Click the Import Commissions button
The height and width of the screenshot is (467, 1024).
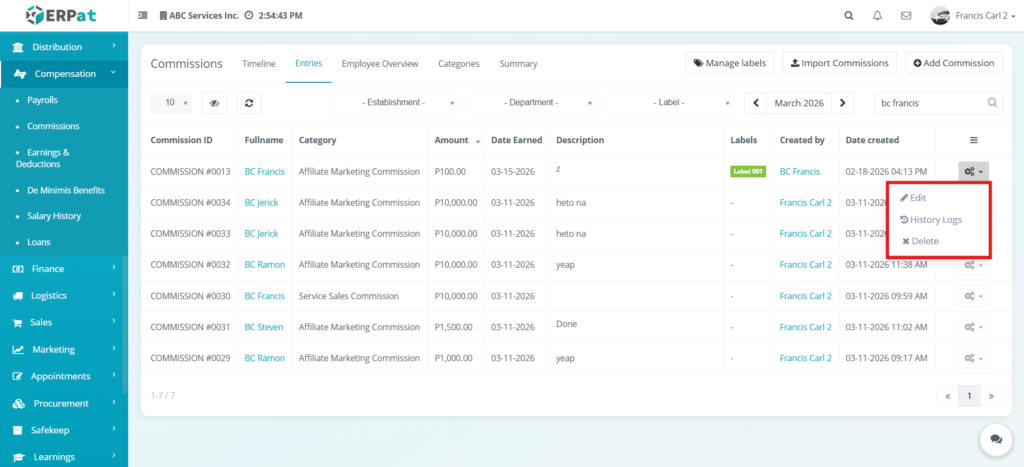click(839, 63)
